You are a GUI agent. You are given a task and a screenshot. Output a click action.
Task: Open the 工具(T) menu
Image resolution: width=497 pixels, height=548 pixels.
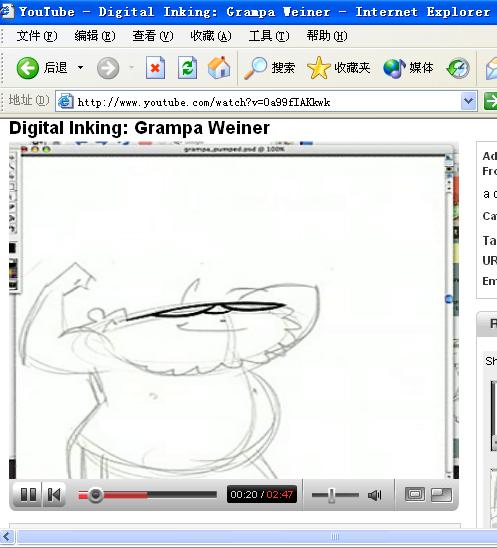[x=269, y=36]
